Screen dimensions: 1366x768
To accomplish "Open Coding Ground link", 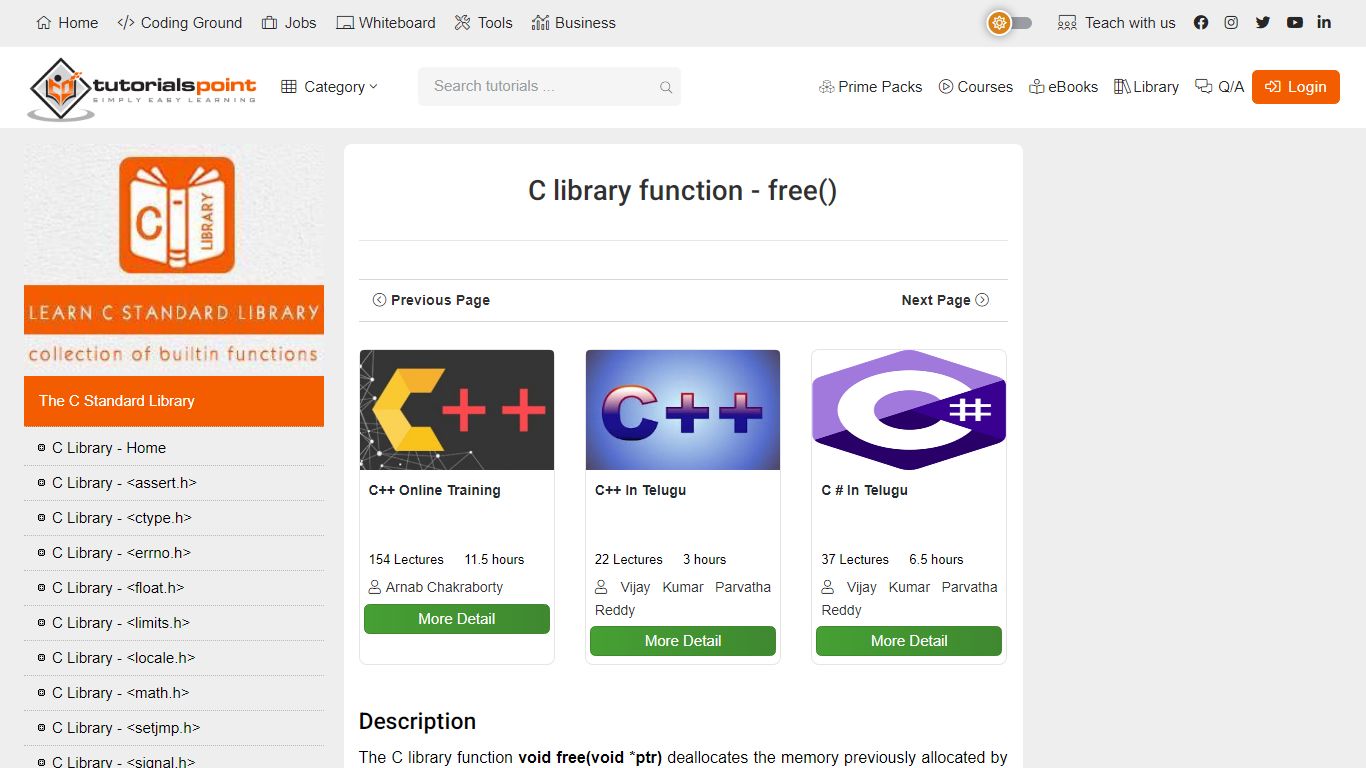I will point(180,23).
